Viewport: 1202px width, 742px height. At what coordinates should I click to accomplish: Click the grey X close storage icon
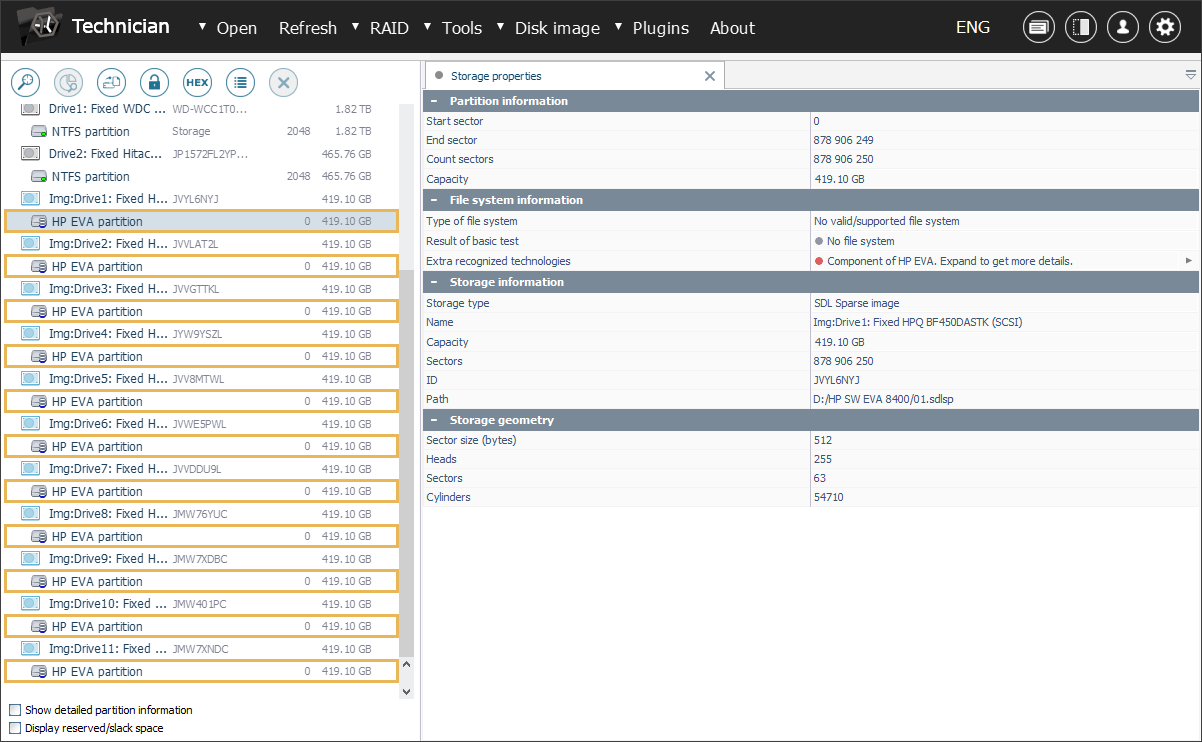pyautogui.click(x=283, y=82)
